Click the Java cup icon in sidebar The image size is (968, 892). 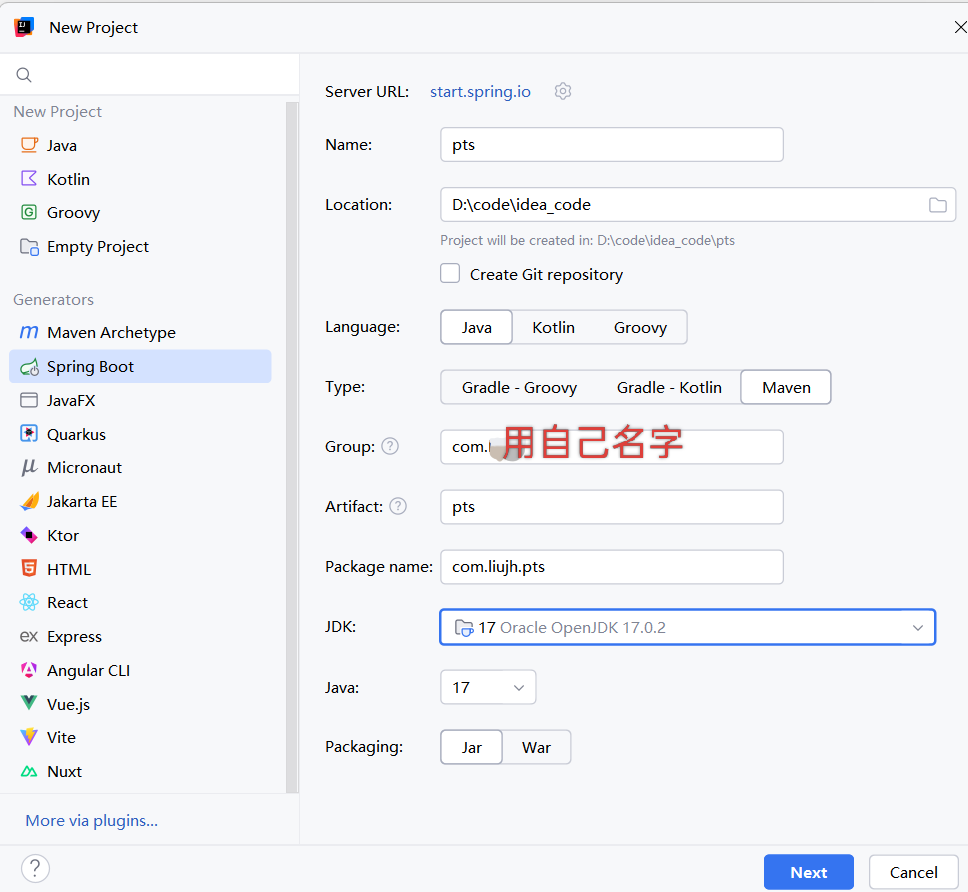[29, 145]
